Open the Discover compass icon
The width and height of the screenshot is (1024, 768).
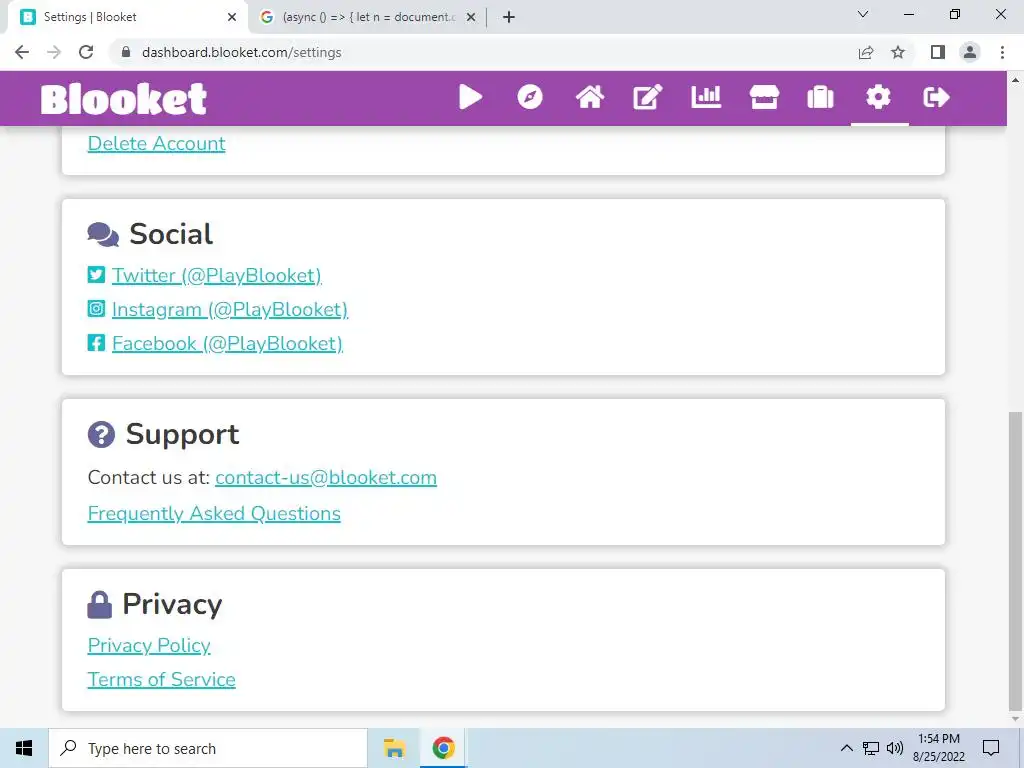point(530,97)
